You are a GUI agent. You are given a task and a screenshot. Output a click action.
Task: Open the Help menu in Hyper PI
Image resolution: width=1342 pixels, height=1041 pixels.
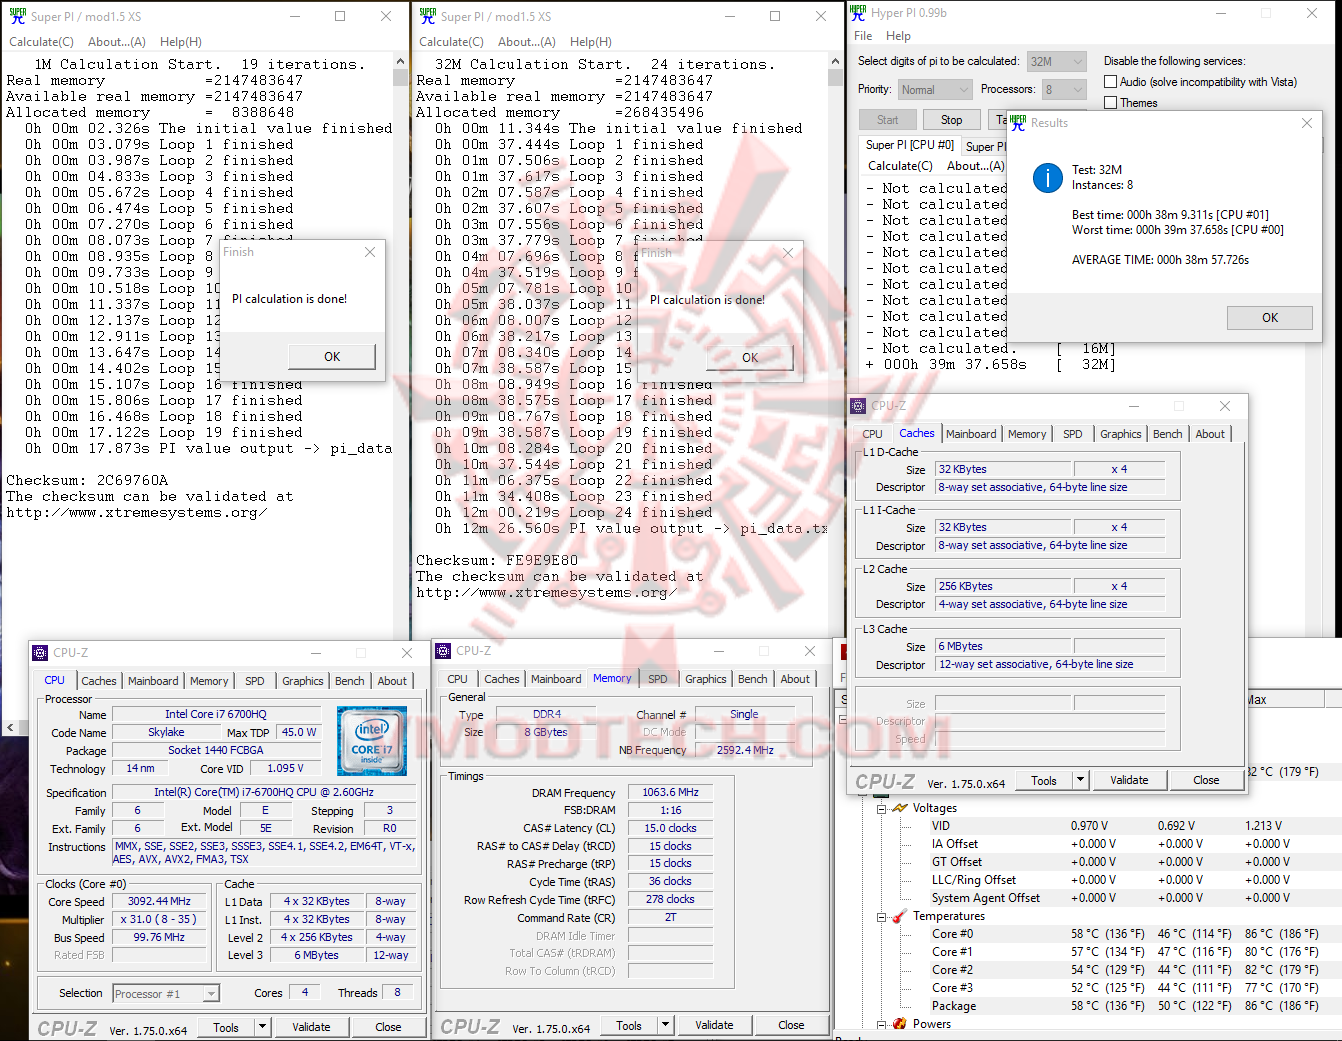(898, 36)
